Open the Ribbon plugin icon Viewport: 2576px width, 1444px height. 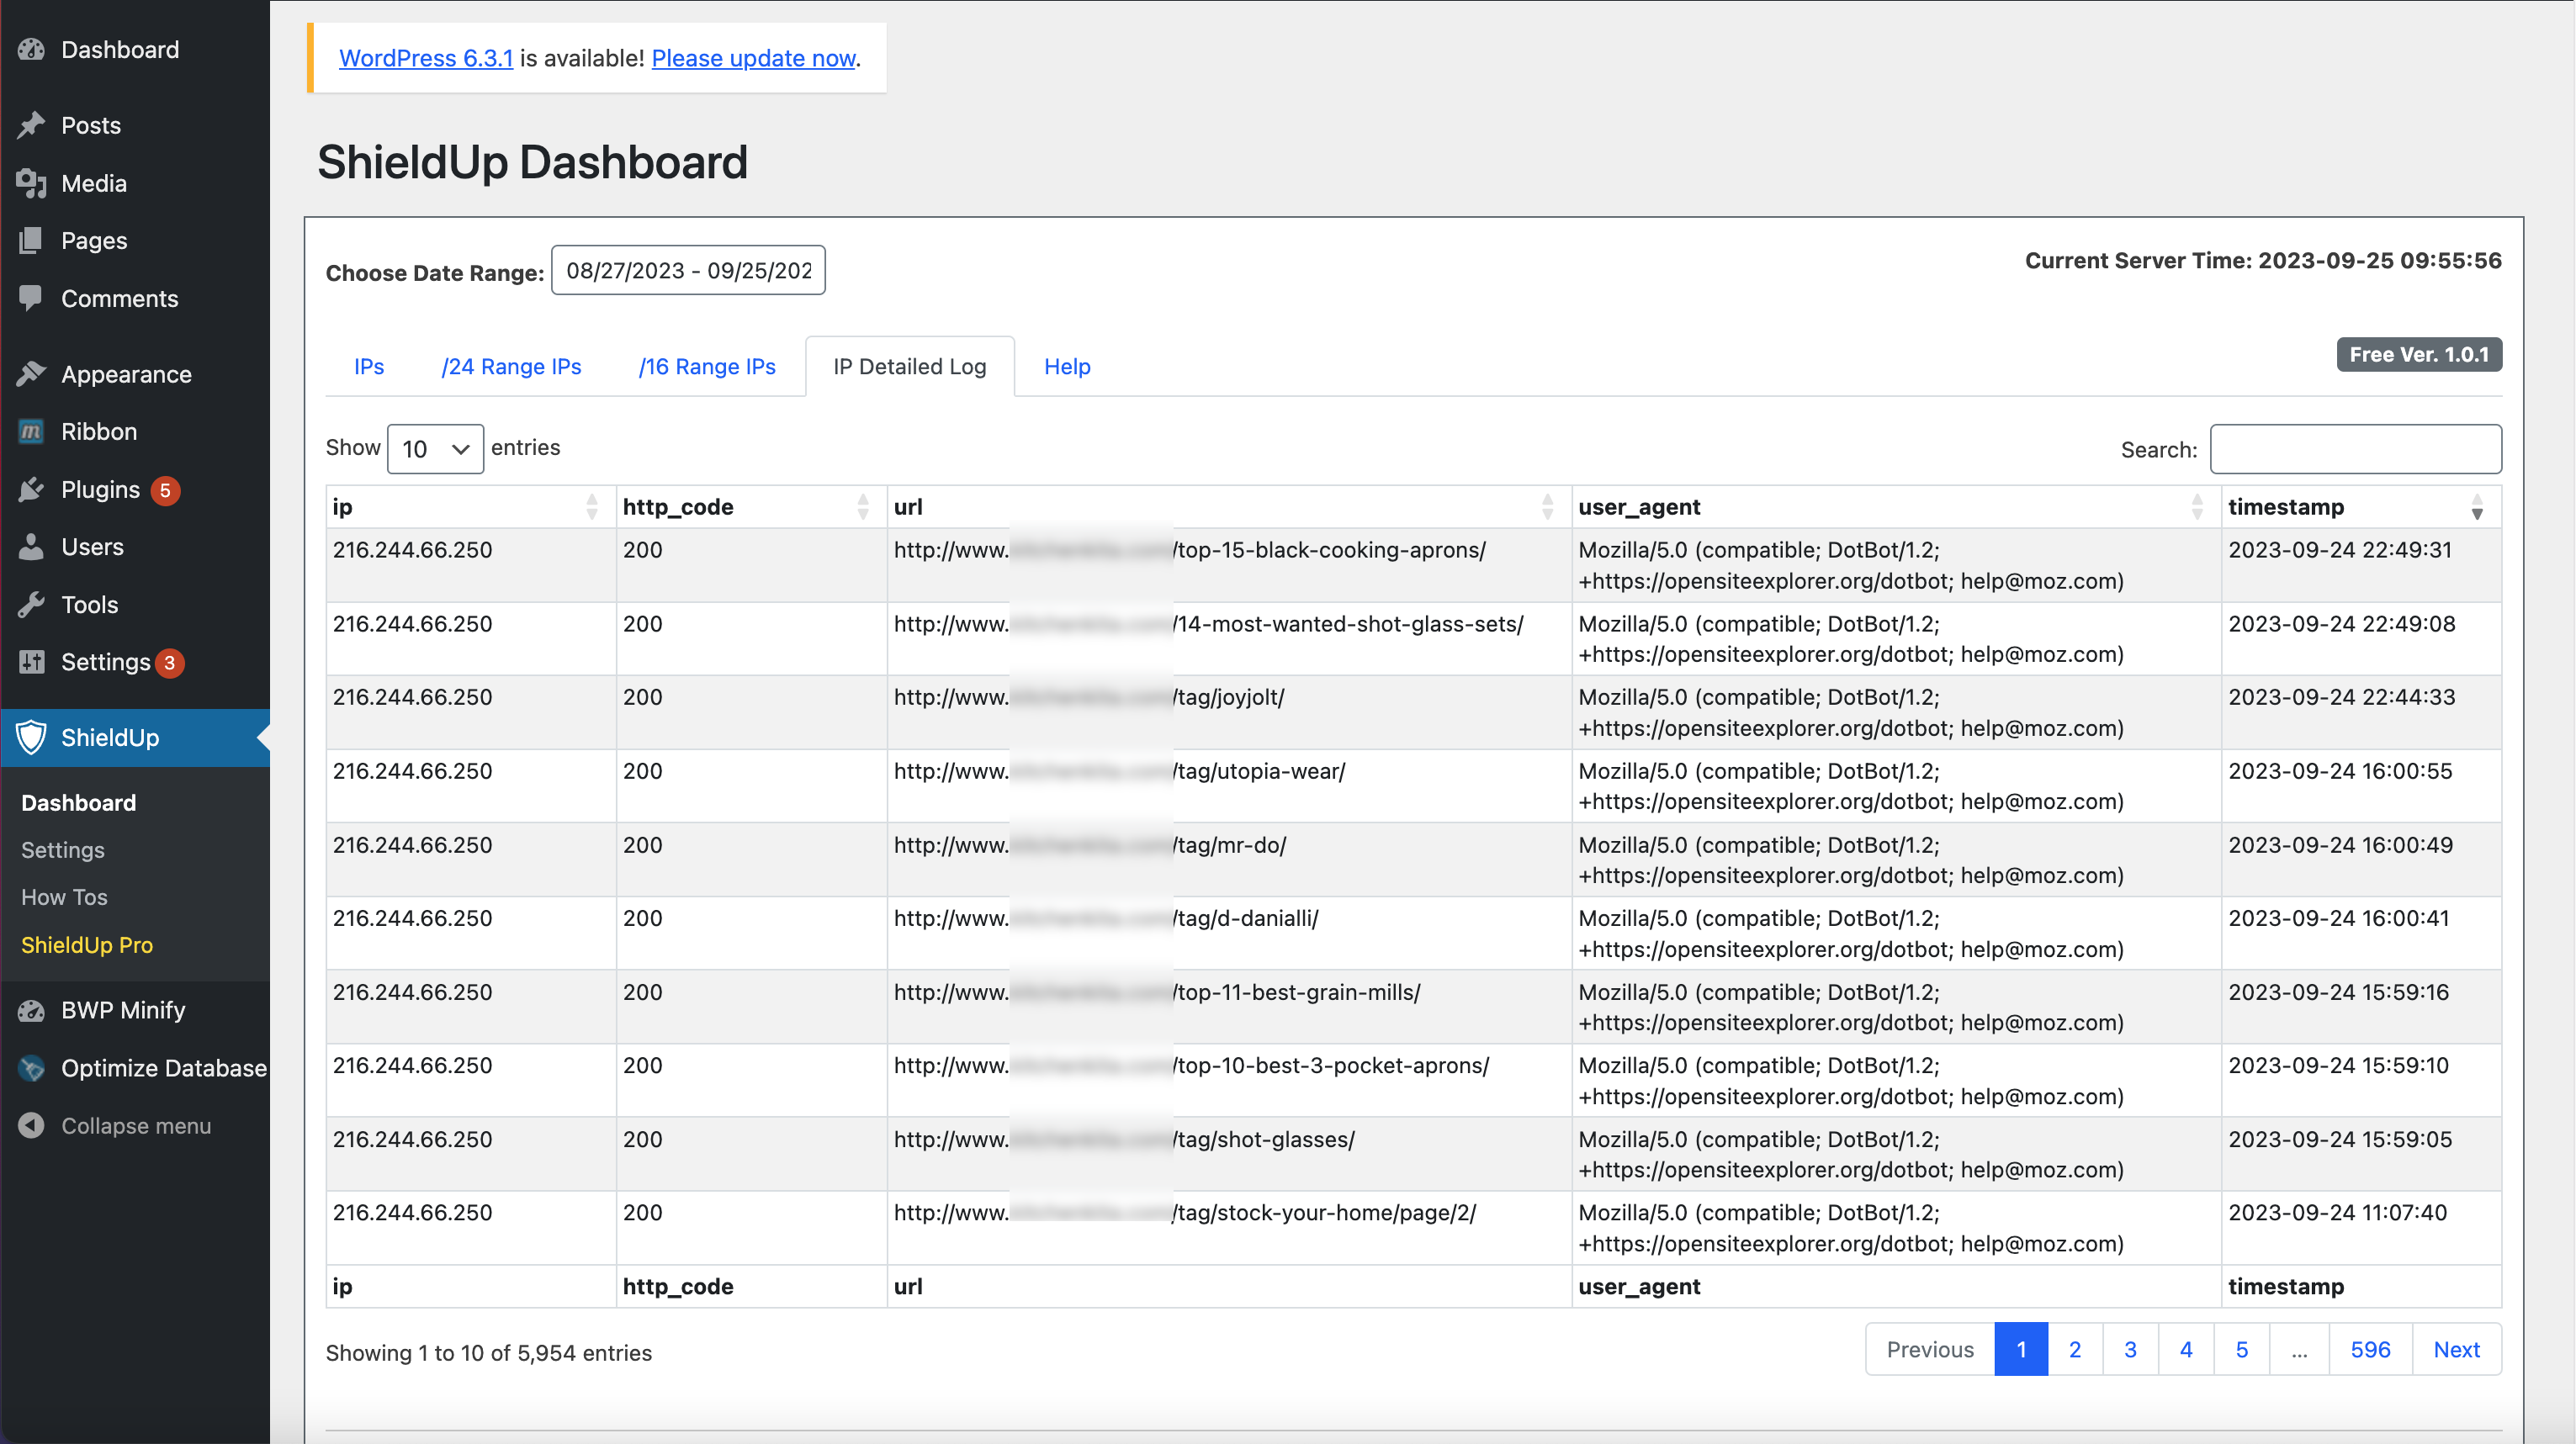32,431
